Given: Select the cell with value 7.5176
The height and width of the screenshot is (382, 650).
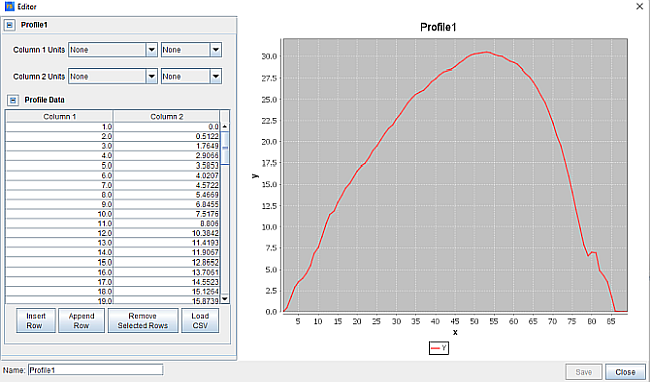Looking at the screenshot, I should coord(166,214).
